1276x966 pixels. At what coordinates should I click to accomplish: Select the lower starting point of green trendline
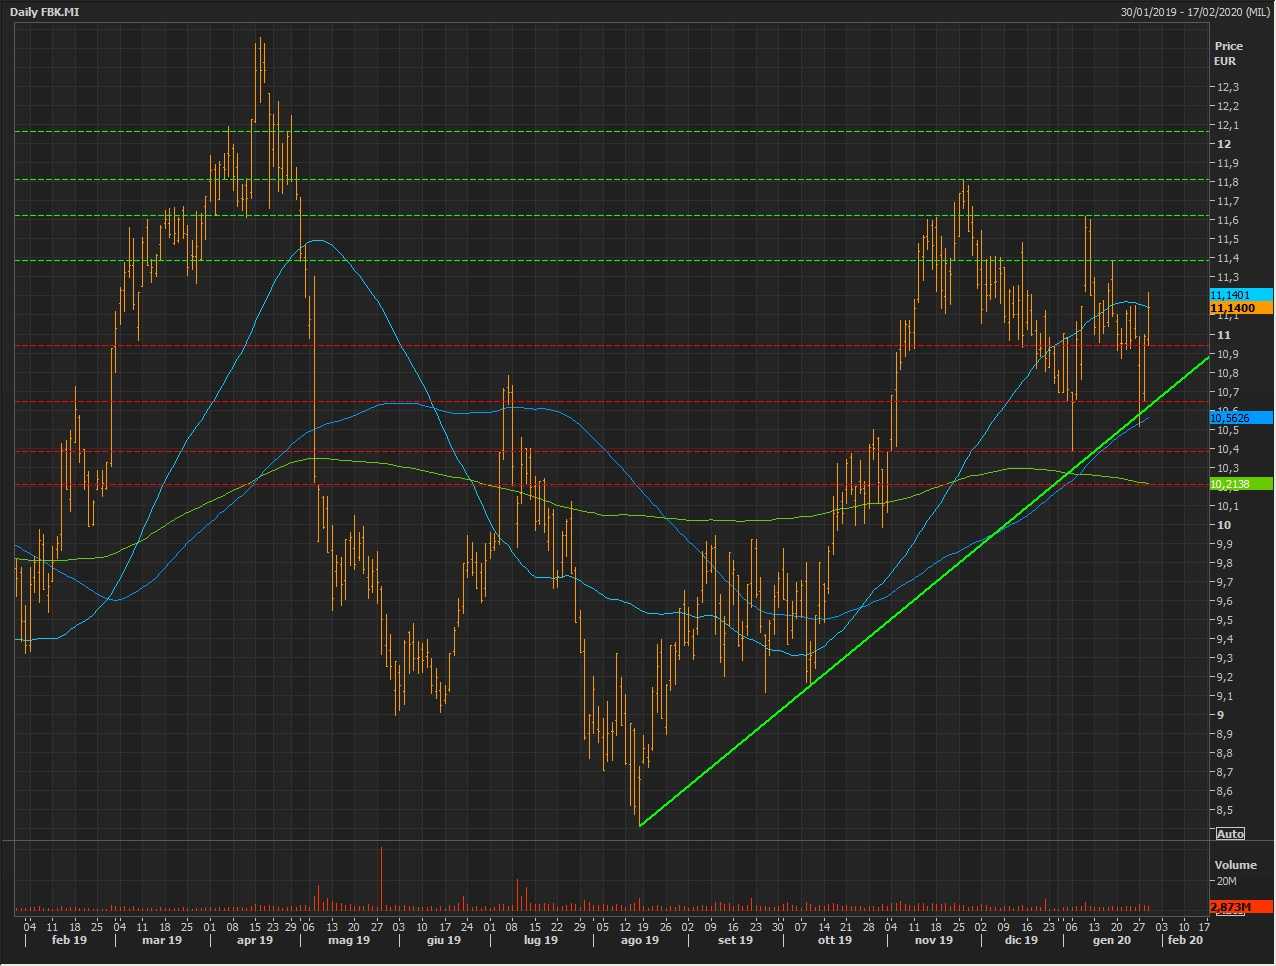pos(640,825)
